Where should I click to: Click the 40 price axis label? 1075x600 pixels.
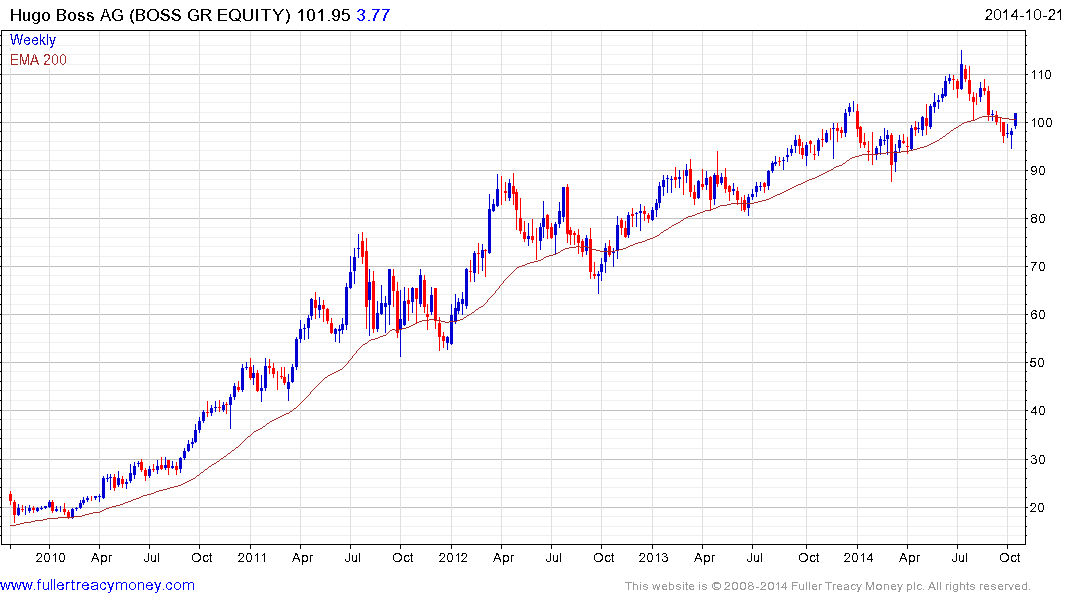point(1038,411)
